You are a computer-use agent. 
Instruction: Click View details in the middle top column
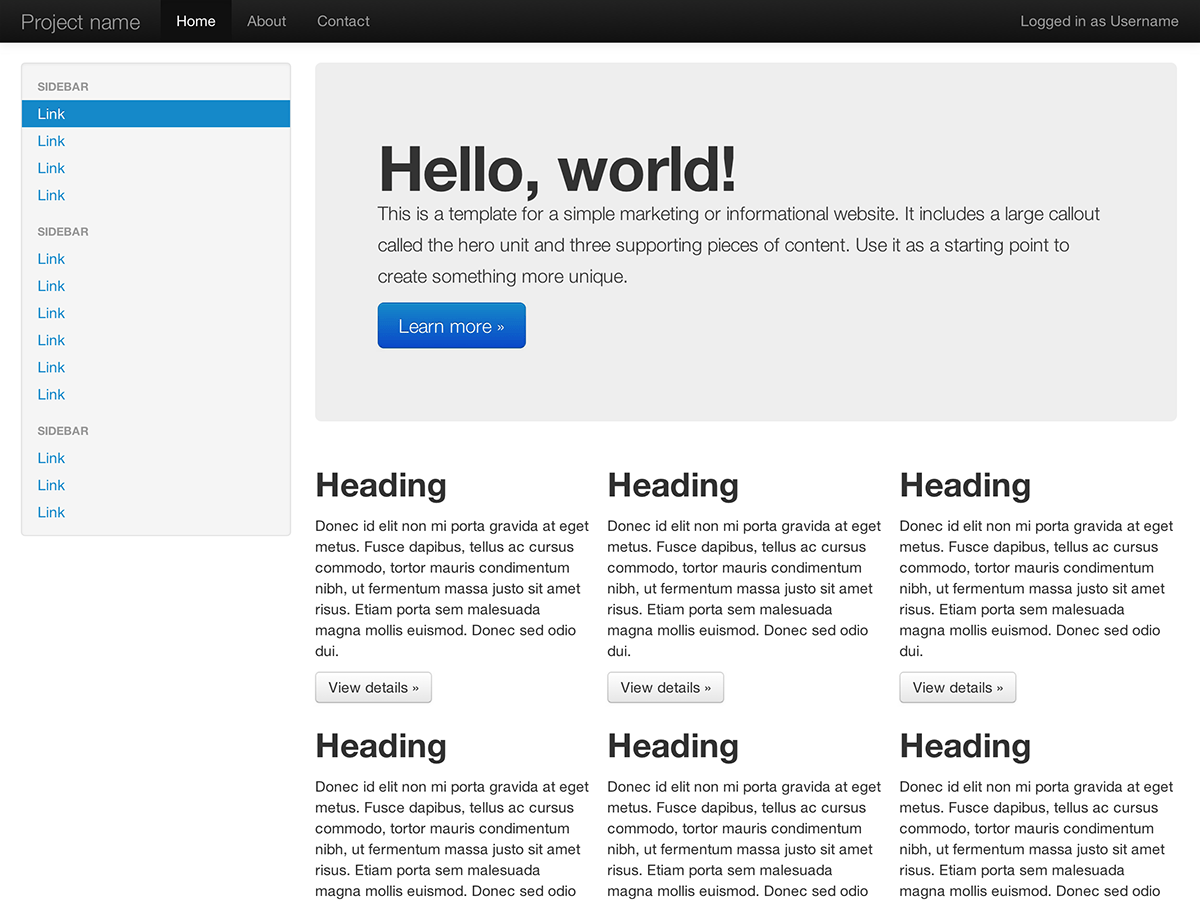point(665,687)
